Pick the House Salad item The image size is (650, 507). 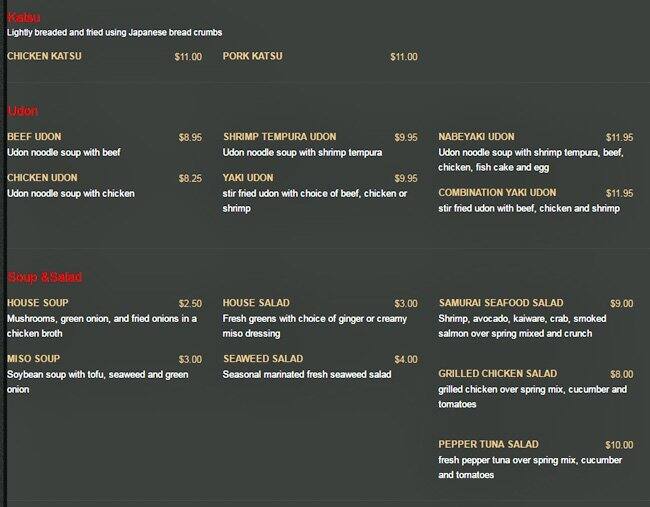click(x=256, y=303)
